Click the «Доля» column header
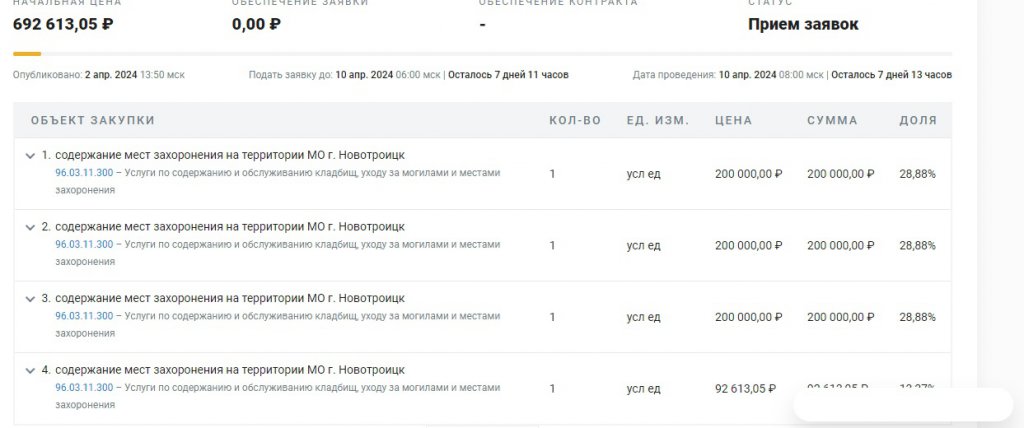 coord(917,120)
